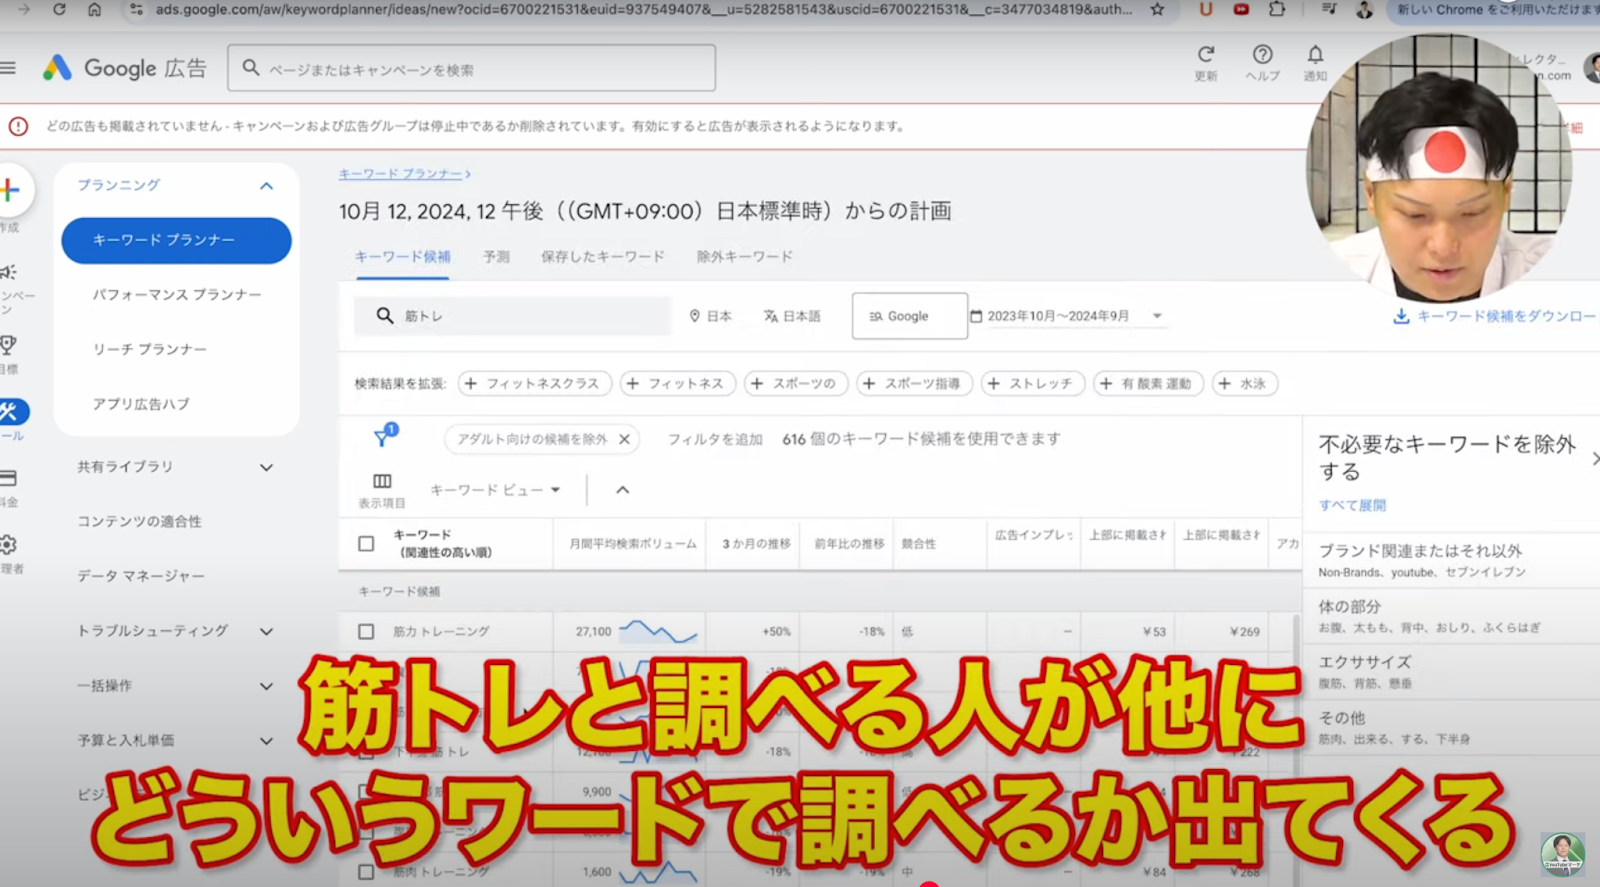Open the 表示項目 columns icon
Screen dimensions: 1600x887
point(382,481)
